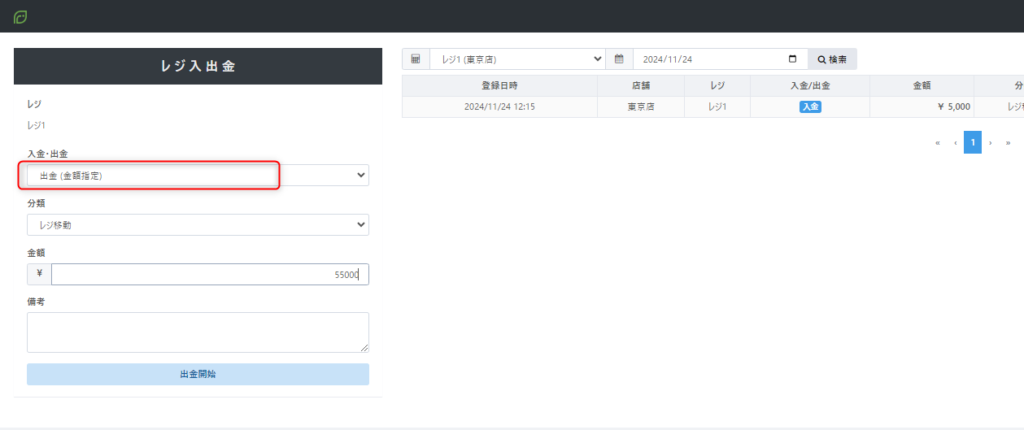Click the 入金/出金 column header
The width and height of the screenshot is (1024, 430).
(810, 86)
